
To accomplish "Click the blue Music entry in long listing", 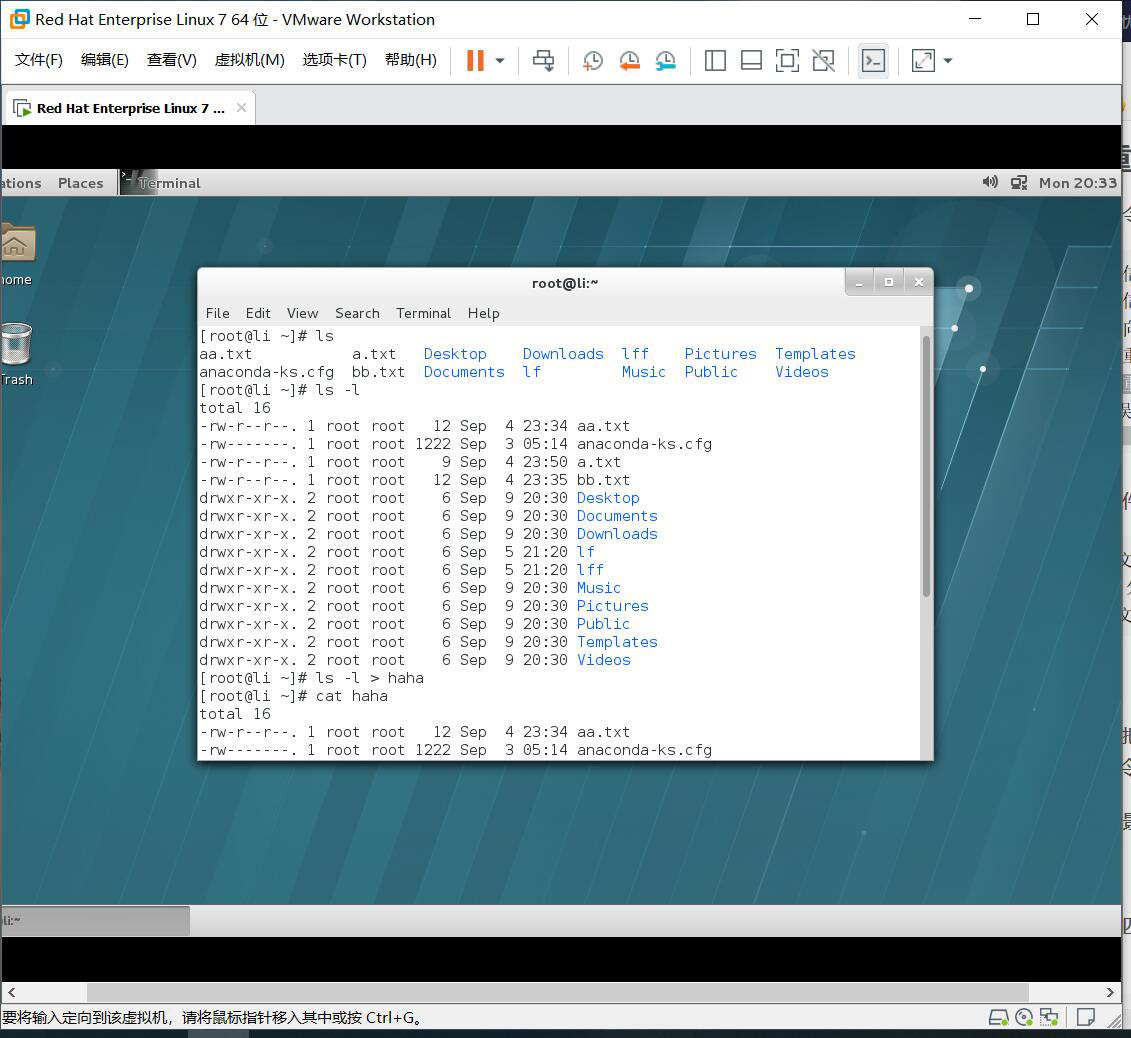I will tap(599, 588).
